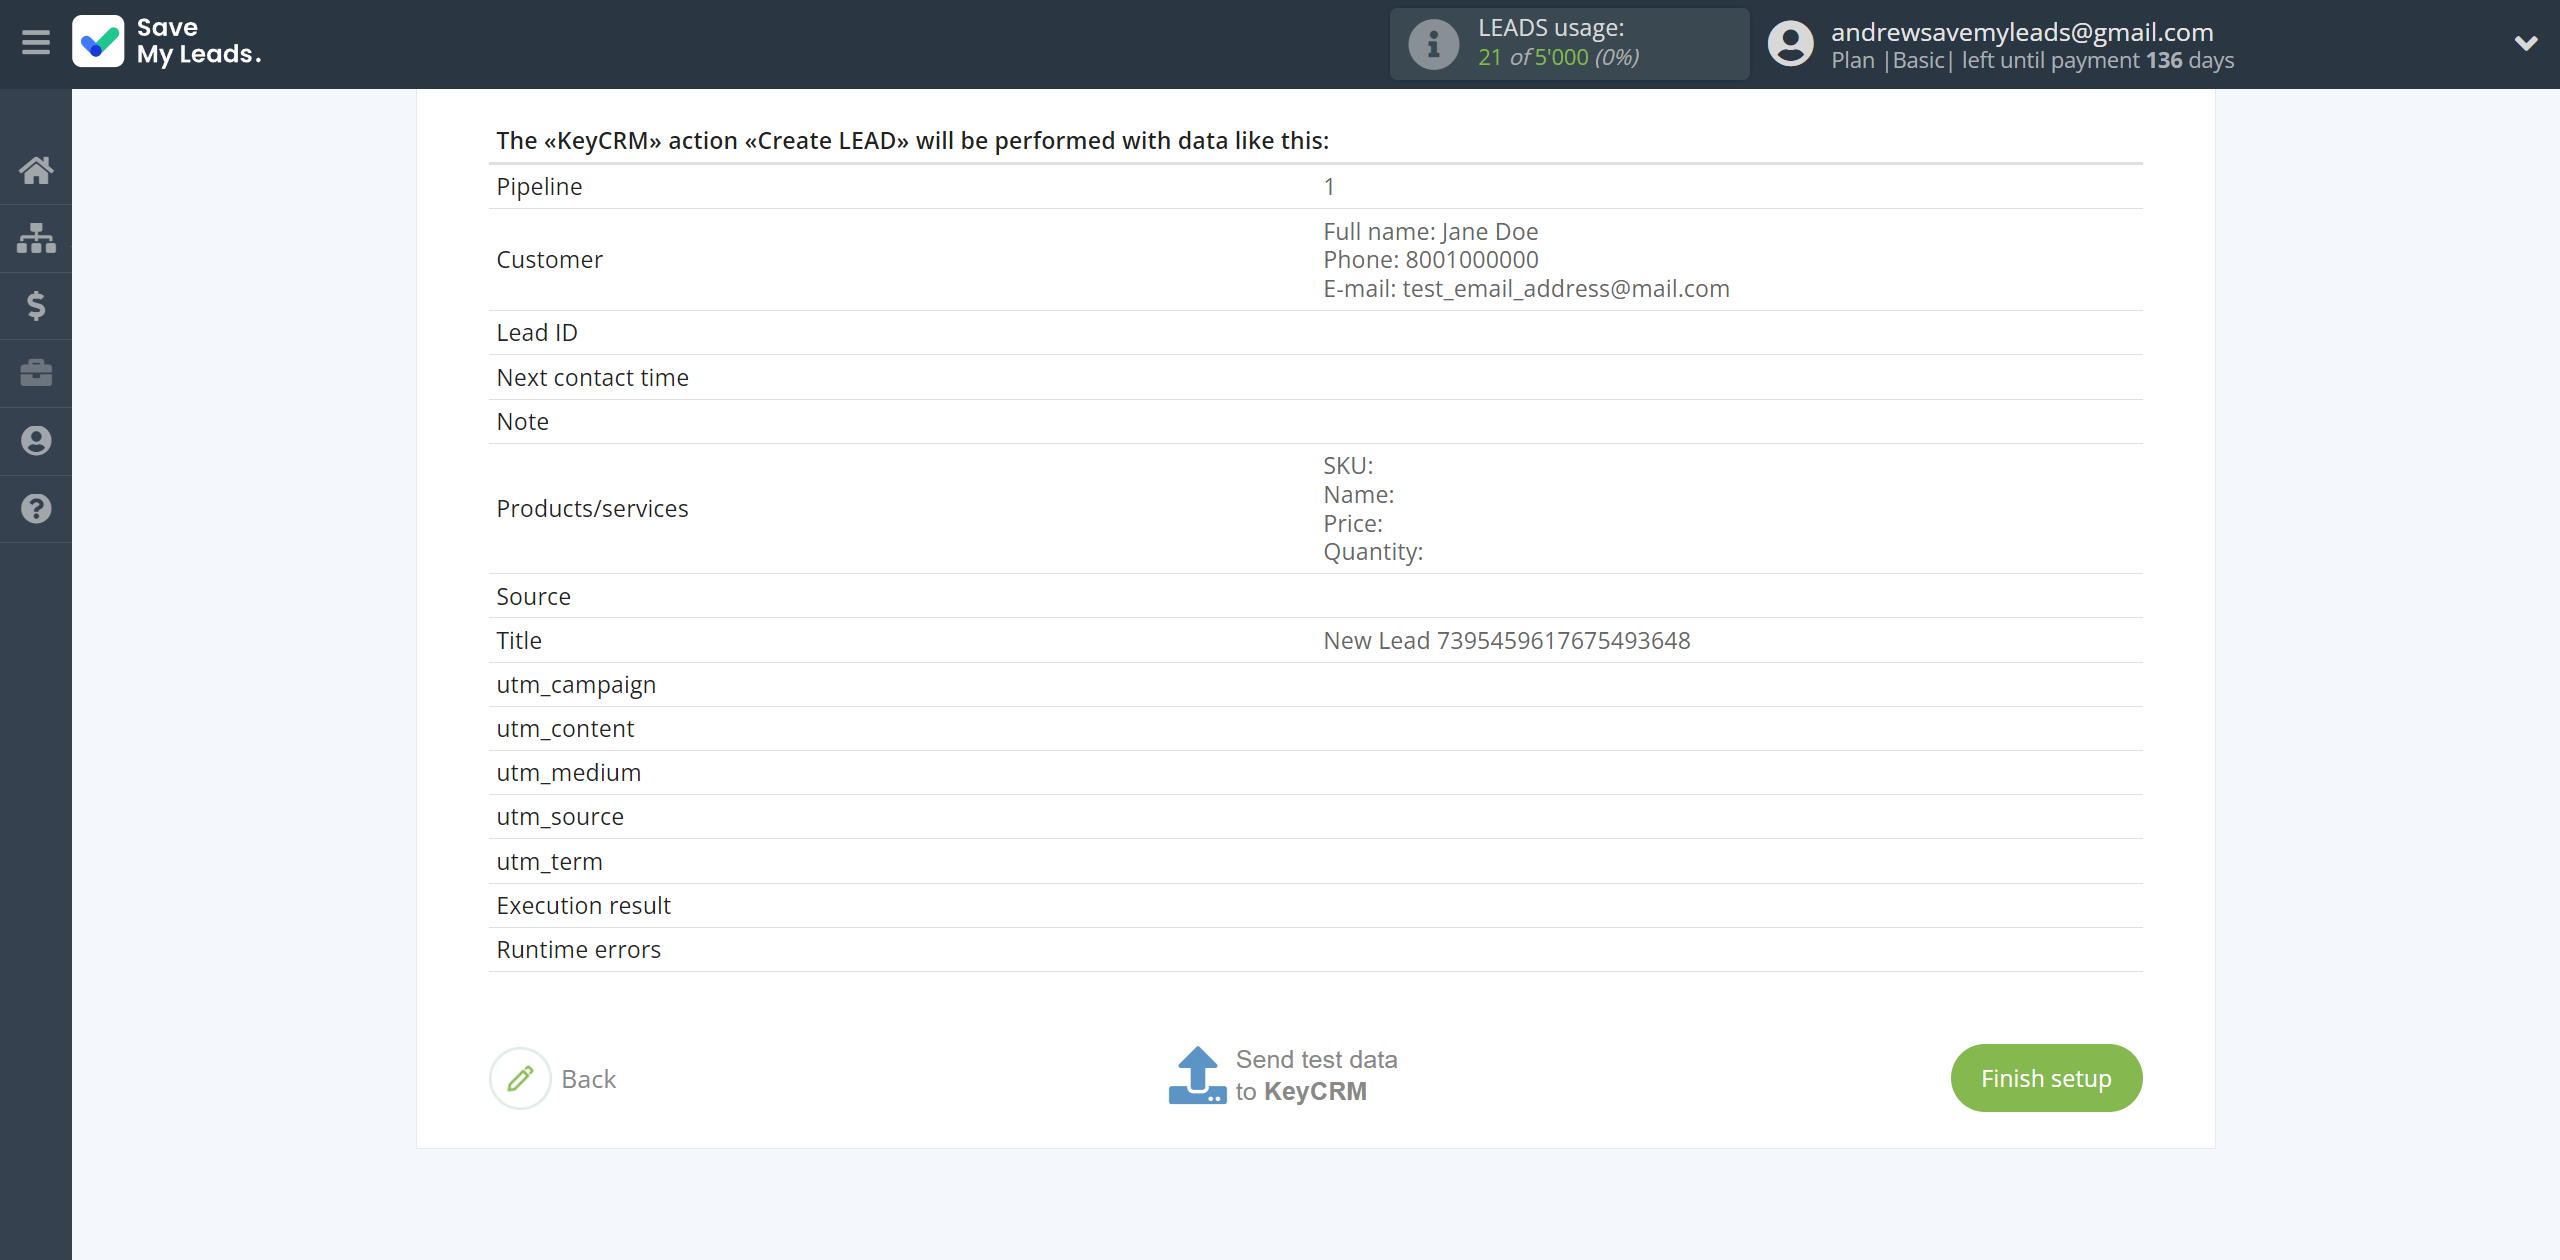Click the pencil Back icon
The image size is (2560, 1260).
pos(520,1078)
